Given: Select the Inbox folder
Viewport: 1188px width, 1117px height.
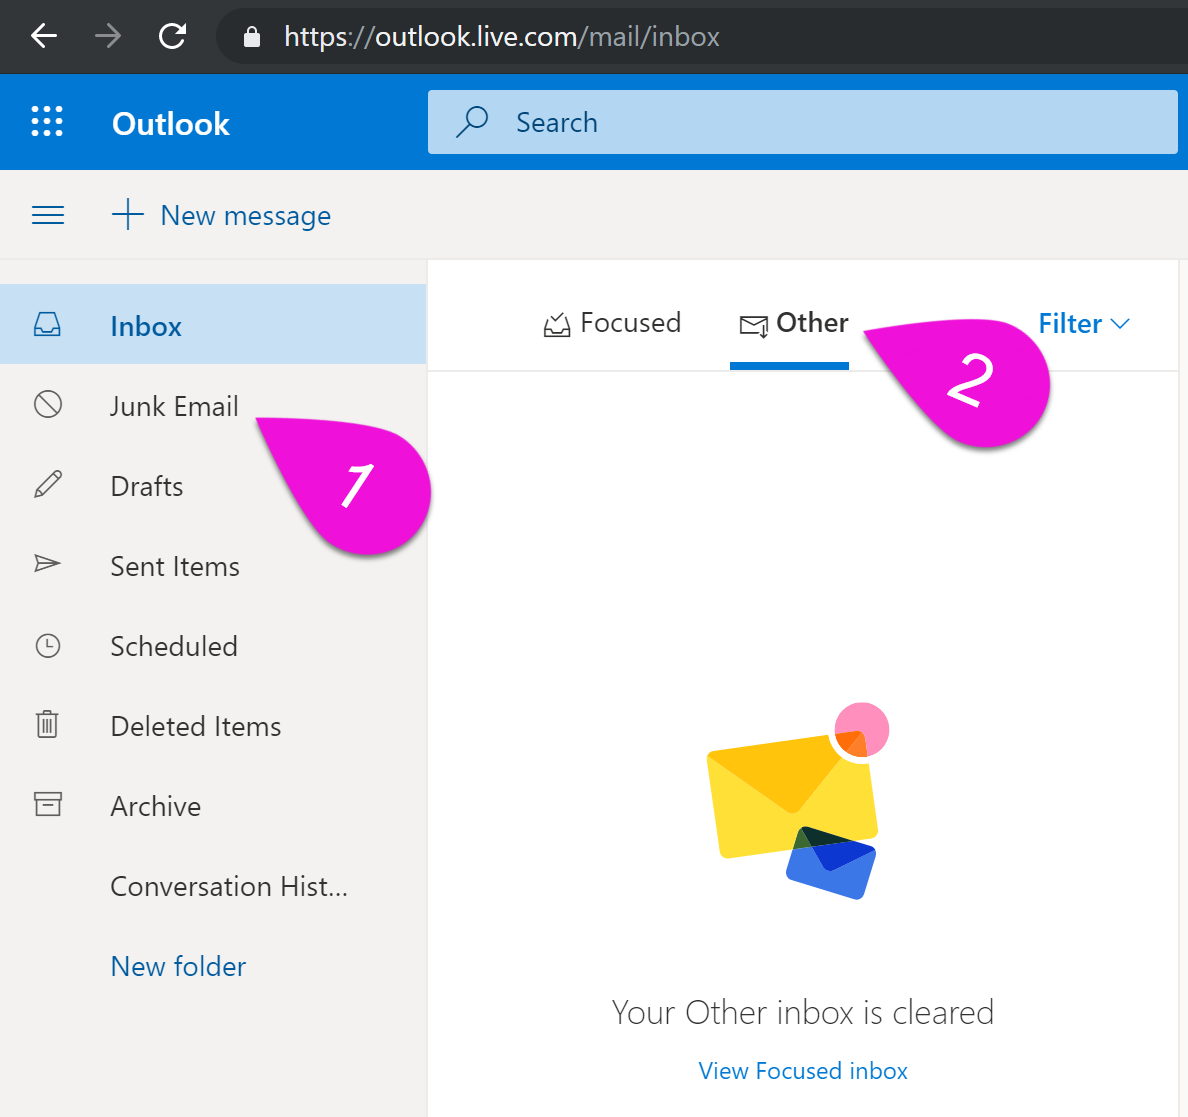Looking at the screenshot, I should (x=213, y=324).
